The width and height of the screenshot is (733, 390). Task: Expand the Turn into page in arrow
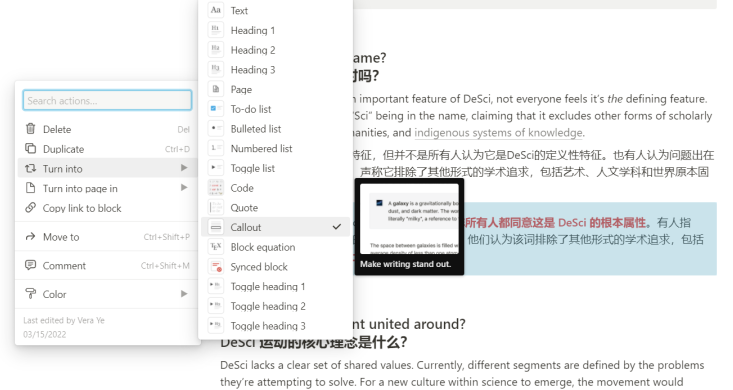pyautogui.click(x=184, y=188)
